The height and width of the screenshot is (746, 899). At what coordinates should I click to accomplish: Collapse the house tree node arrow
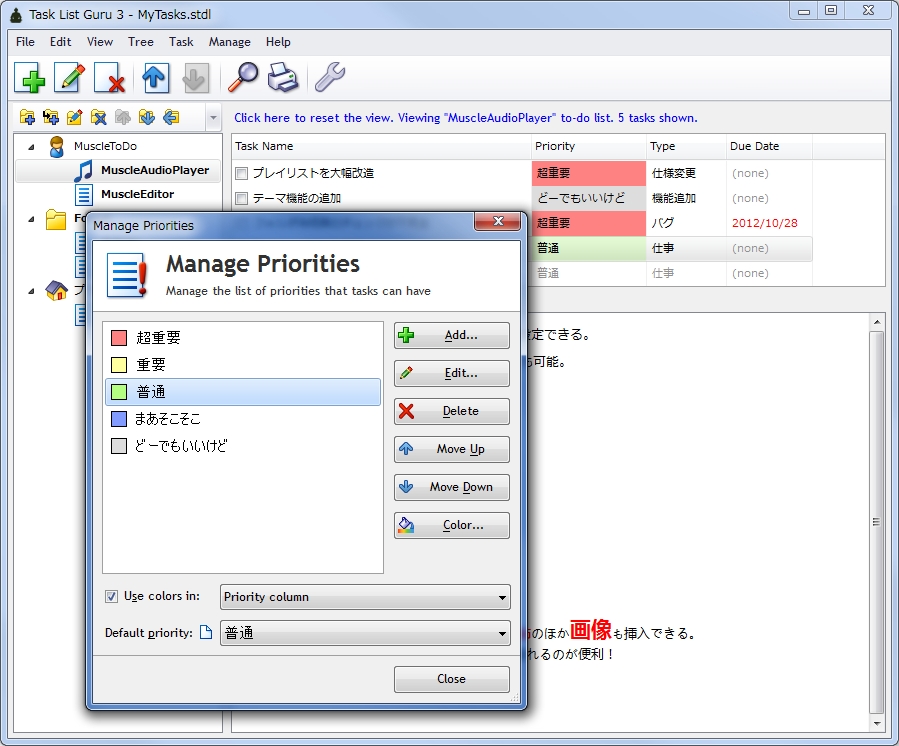32,291
